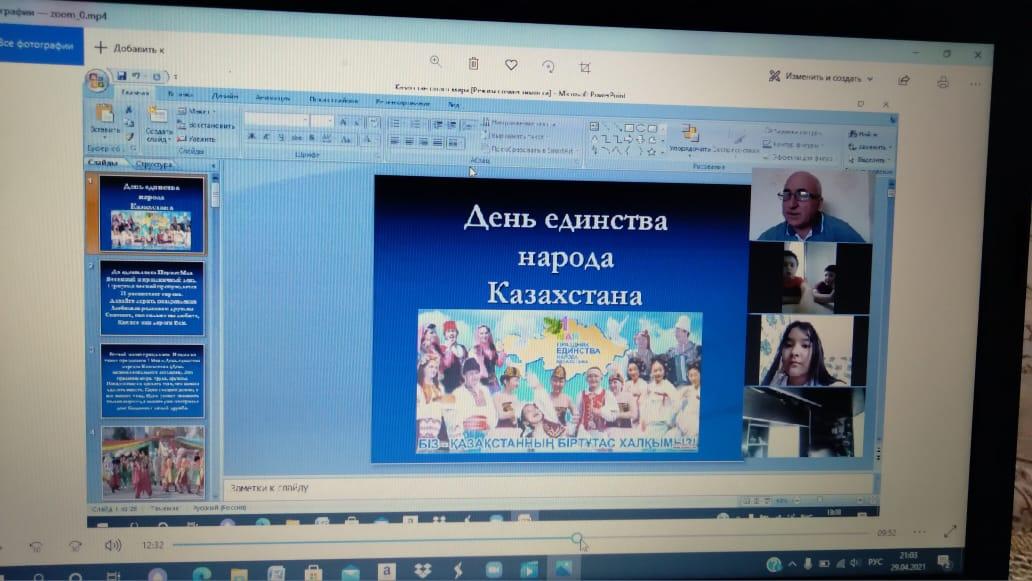The image size is (1032, 581).
Task: Open the Photos top-right more options menu
Action: point(975,84)
